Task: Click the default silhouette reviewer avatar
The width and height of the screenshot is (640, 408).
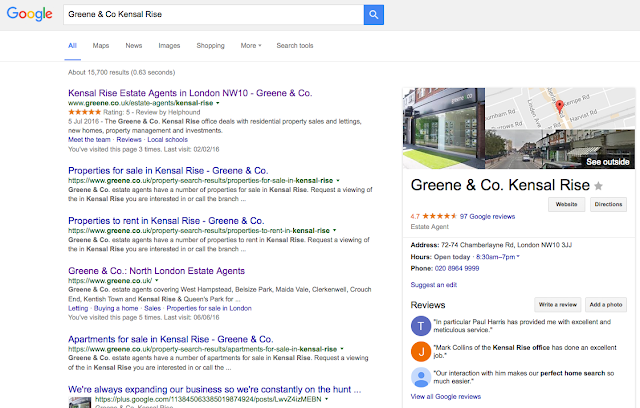Action: click(x=421, y=377)
